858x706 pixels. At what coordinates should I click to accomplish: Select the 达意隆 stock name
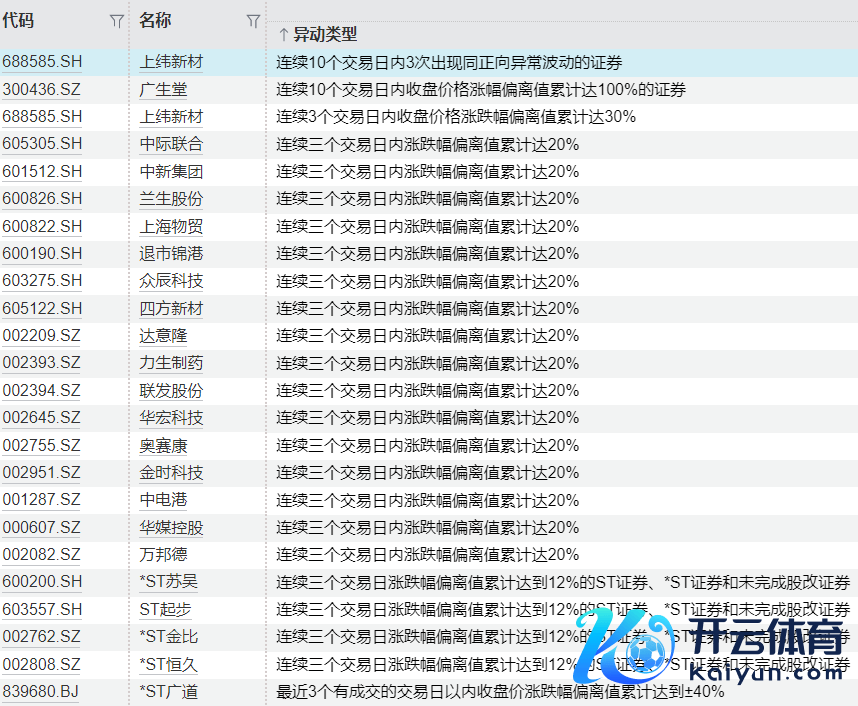click(x=163, y=336)
